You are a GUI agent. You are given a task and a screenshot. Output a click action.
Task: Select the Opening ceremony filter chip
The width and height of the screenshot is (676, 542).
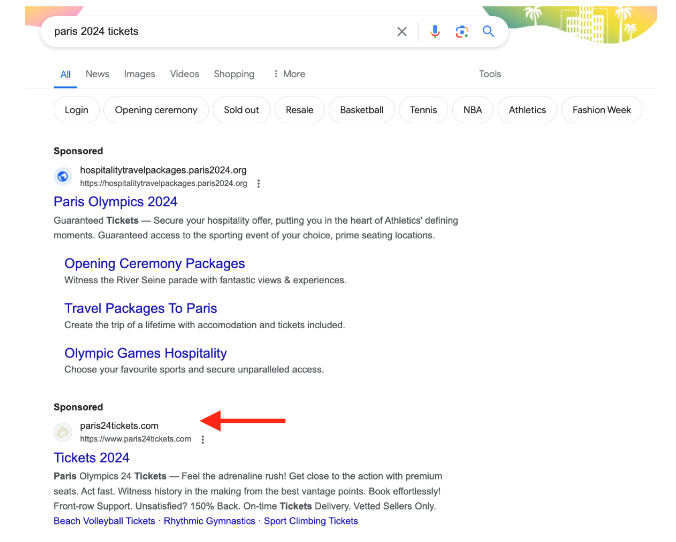(x=156, y=110)
